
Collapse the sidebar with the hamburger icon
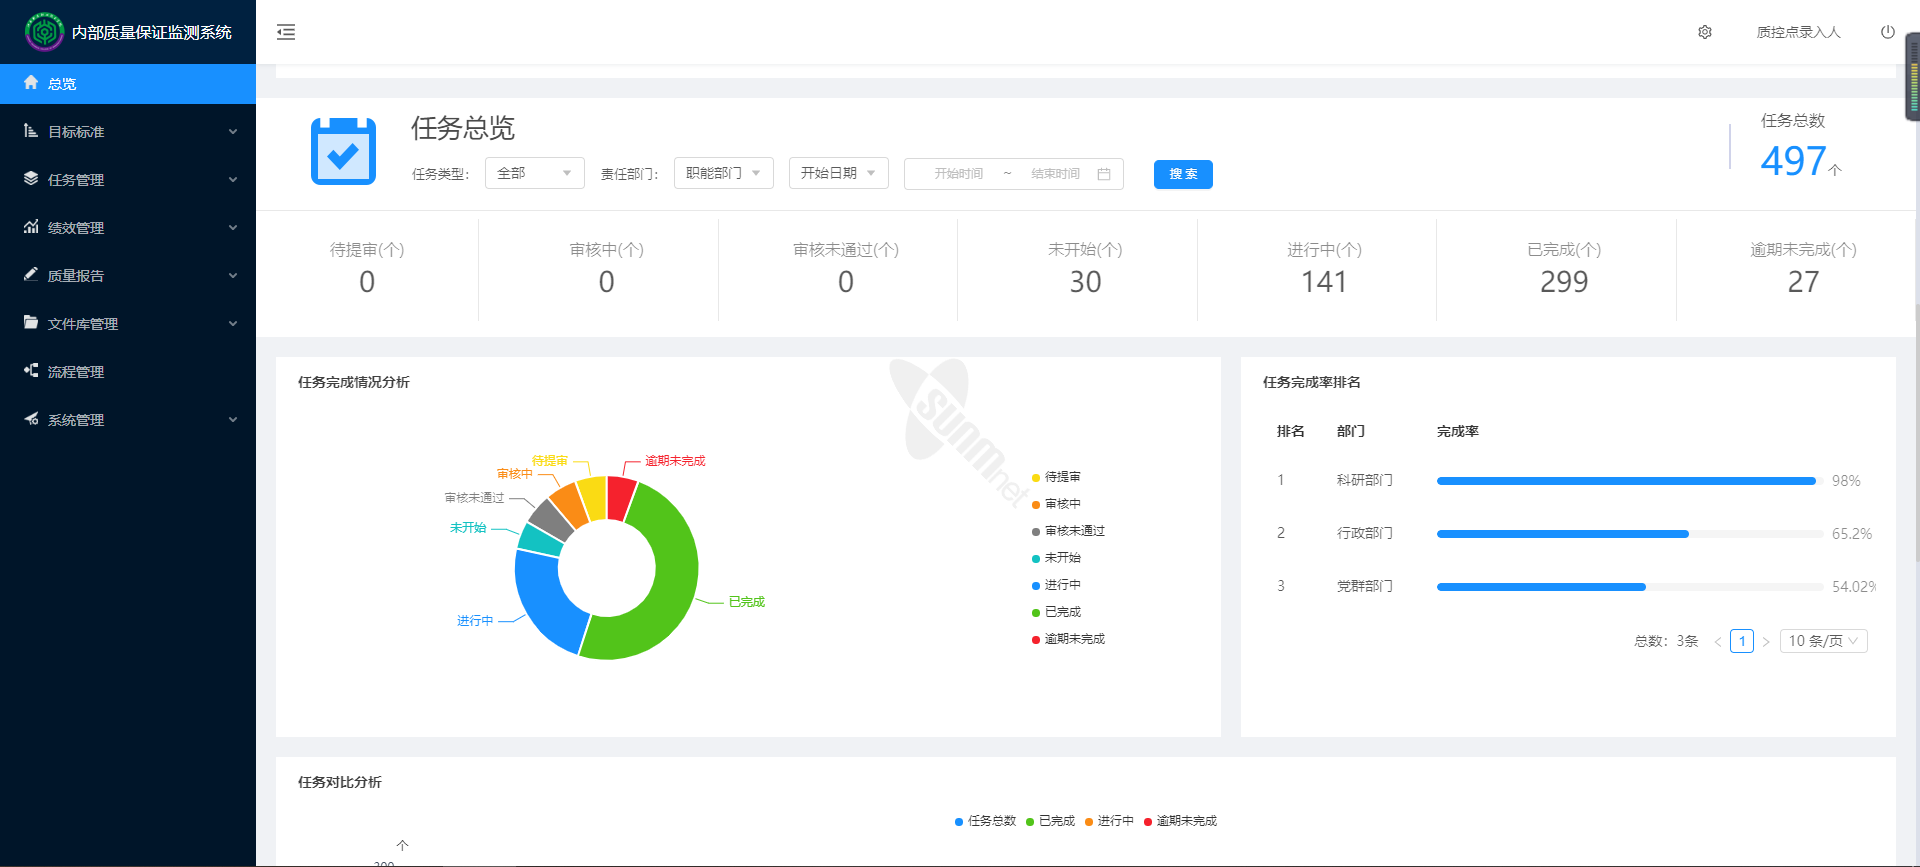(286, 32)
